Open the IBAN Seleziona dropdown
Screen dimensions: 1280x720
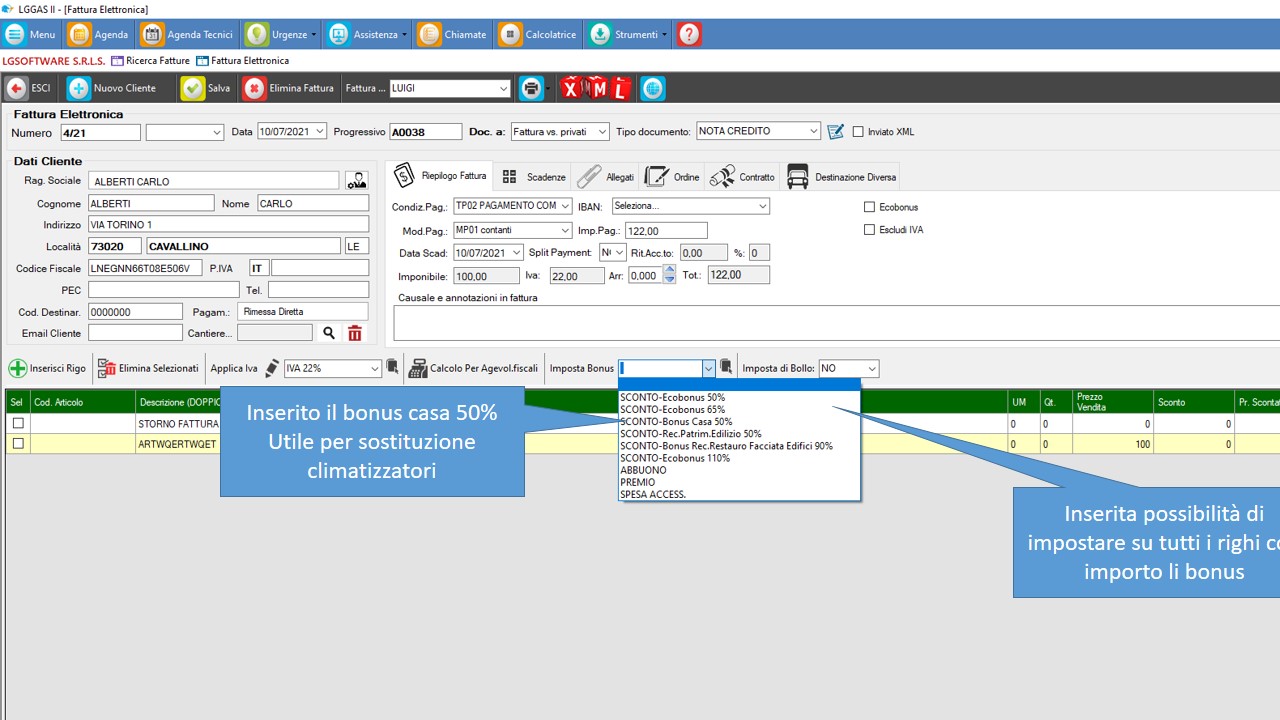click(x=762, y=206)
